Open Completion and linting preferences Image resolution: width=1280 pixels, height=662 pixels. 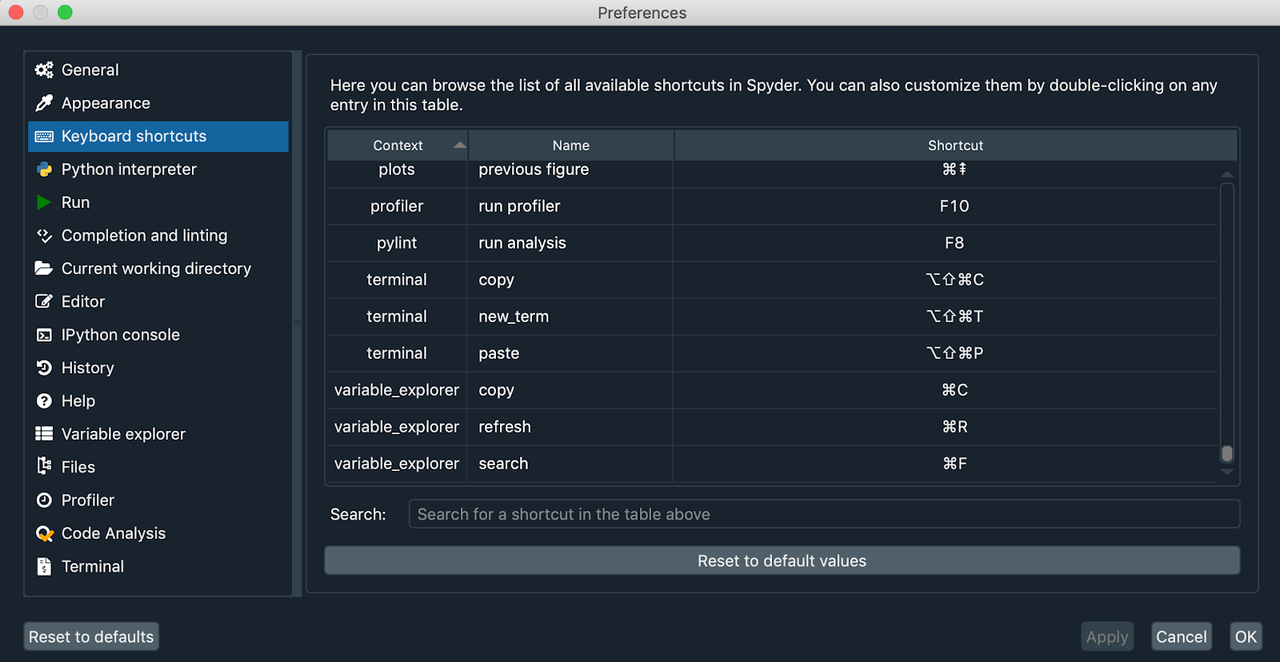pos(144,235)
